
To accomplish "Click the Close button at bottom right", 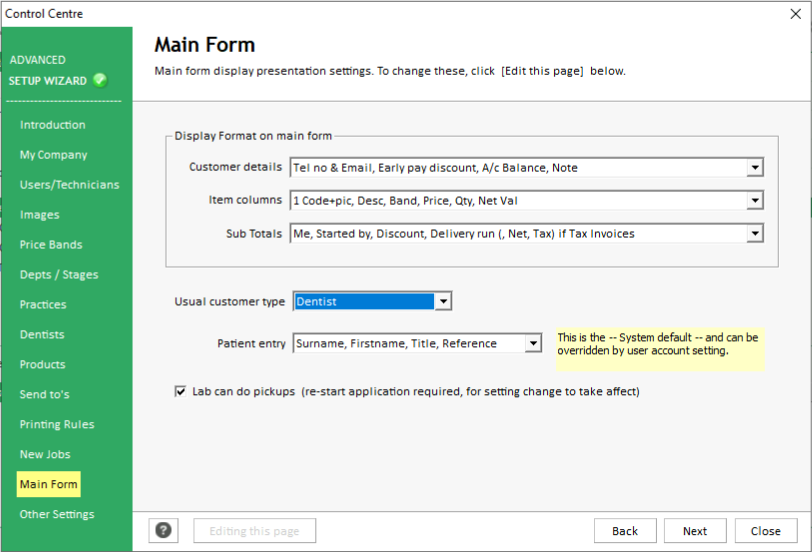I will [x=766, y=531].
